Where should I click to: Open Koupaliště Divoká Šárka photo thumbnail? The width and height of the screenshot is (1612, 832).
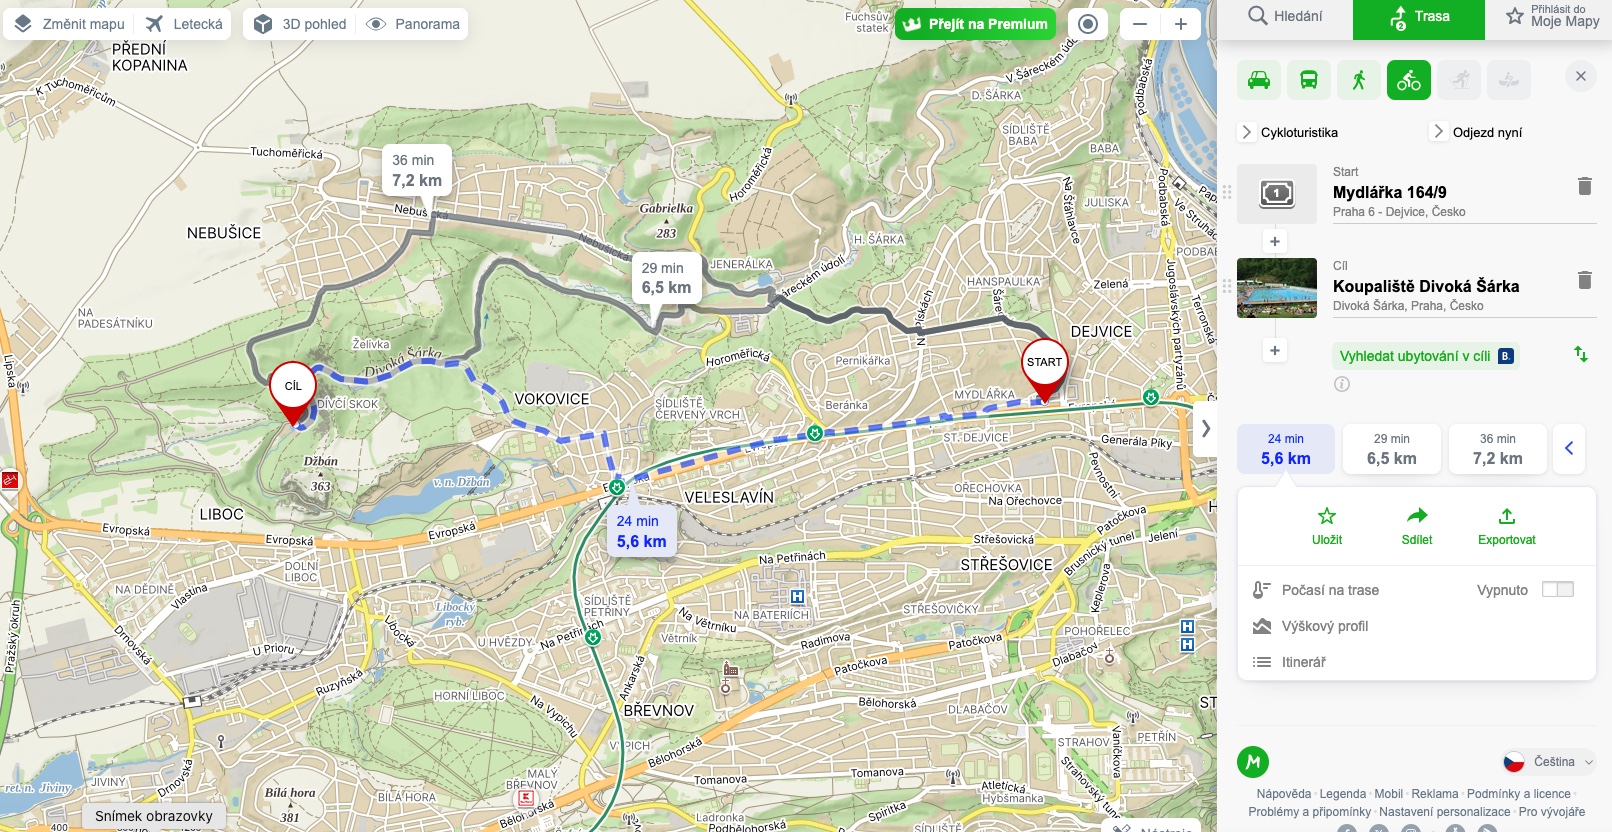[x=1277, y=288]
